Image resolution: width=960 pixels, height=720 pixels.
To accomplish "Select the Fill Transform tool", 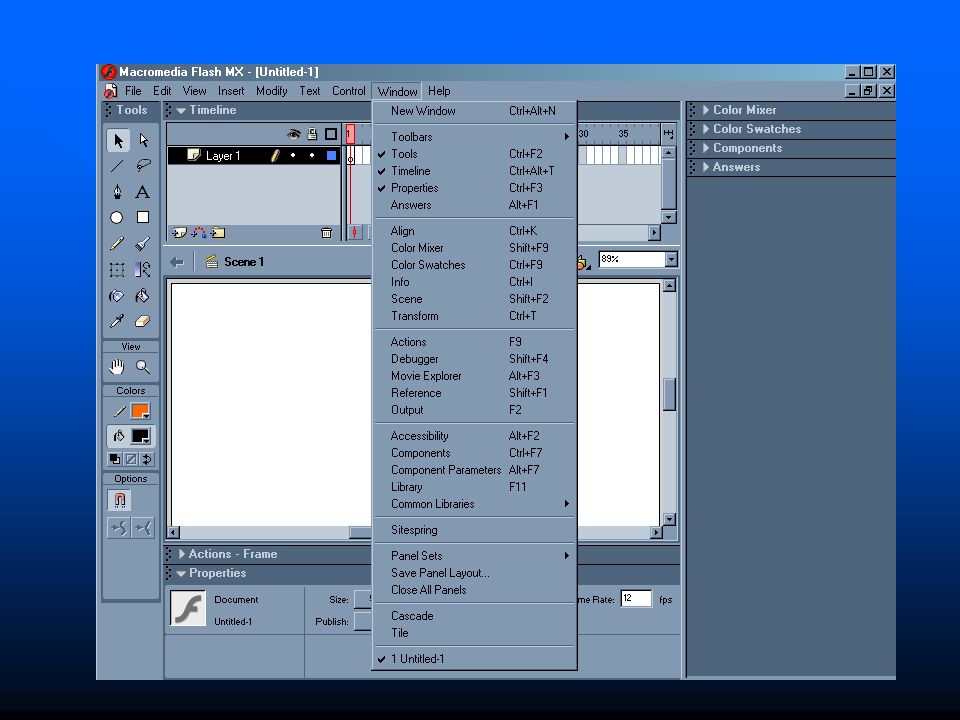I will point(143,269).
